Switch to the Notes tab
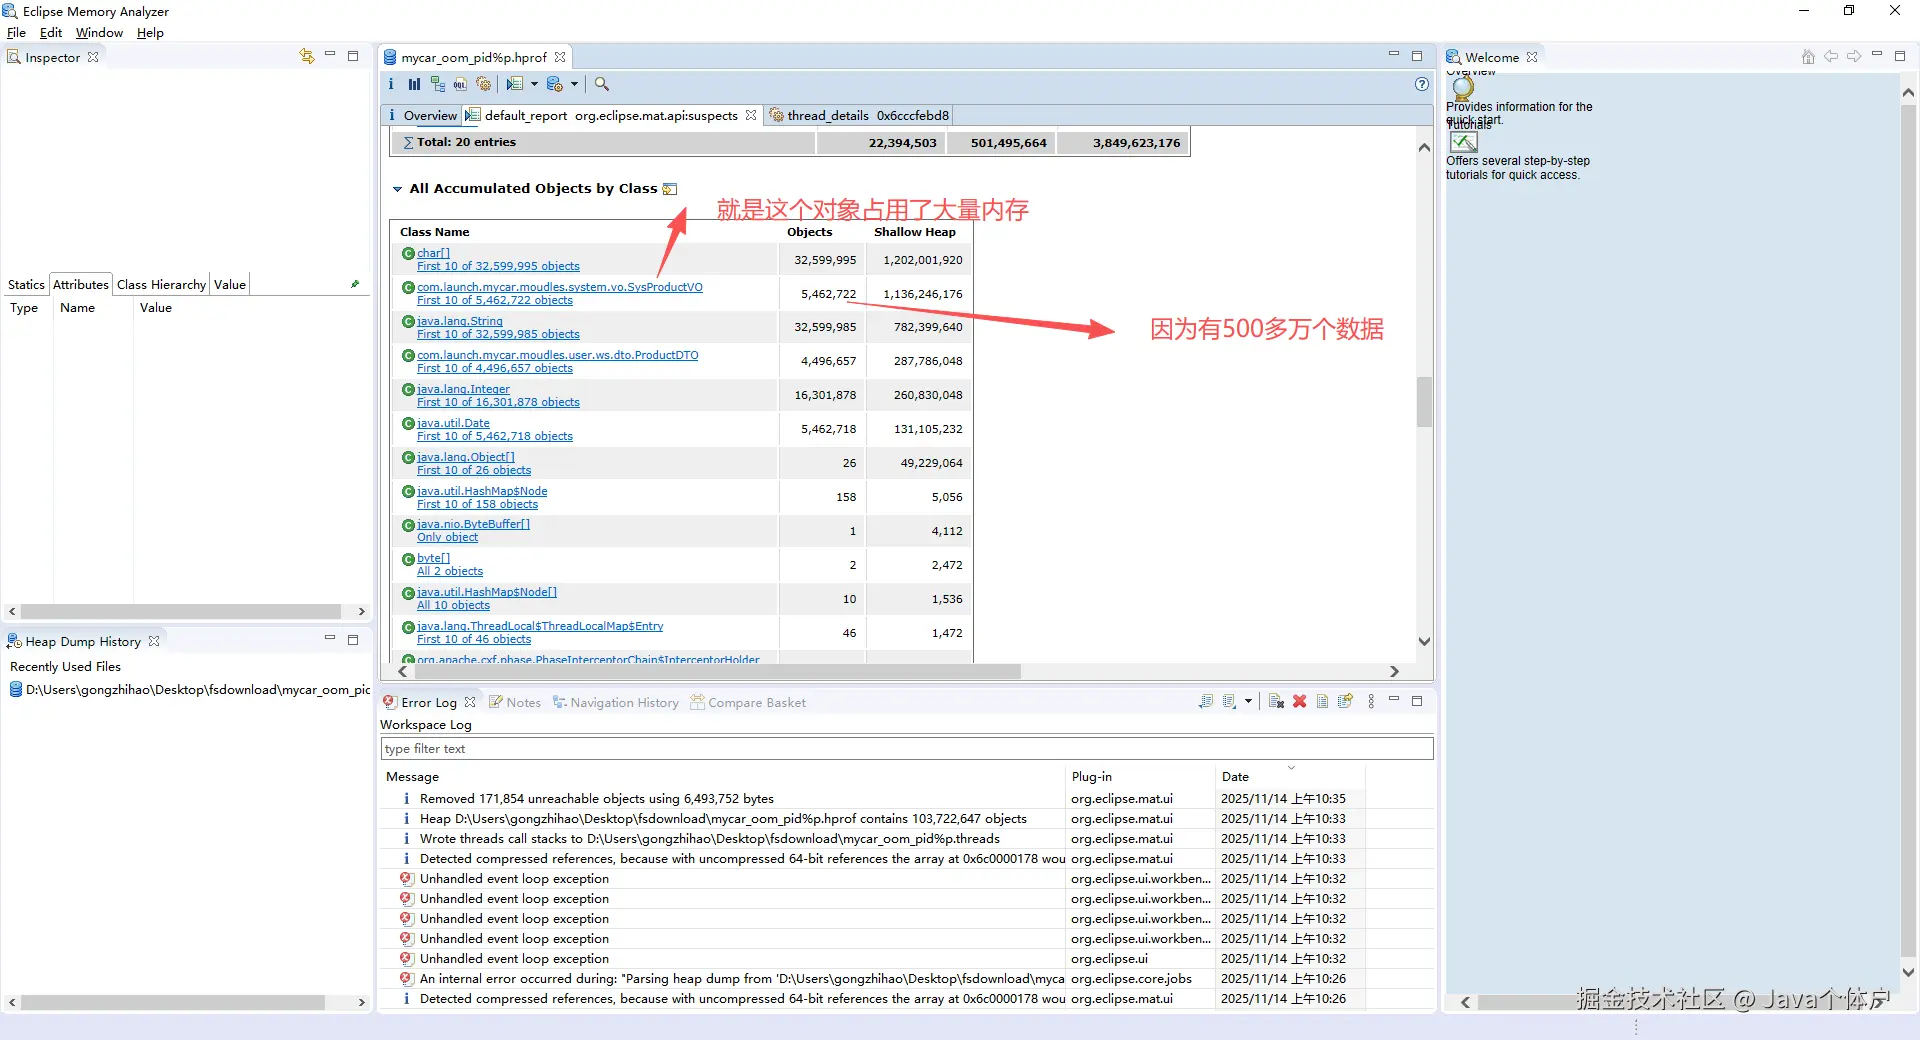This screenshot has width=1920, height=1040. click(515, 702)
